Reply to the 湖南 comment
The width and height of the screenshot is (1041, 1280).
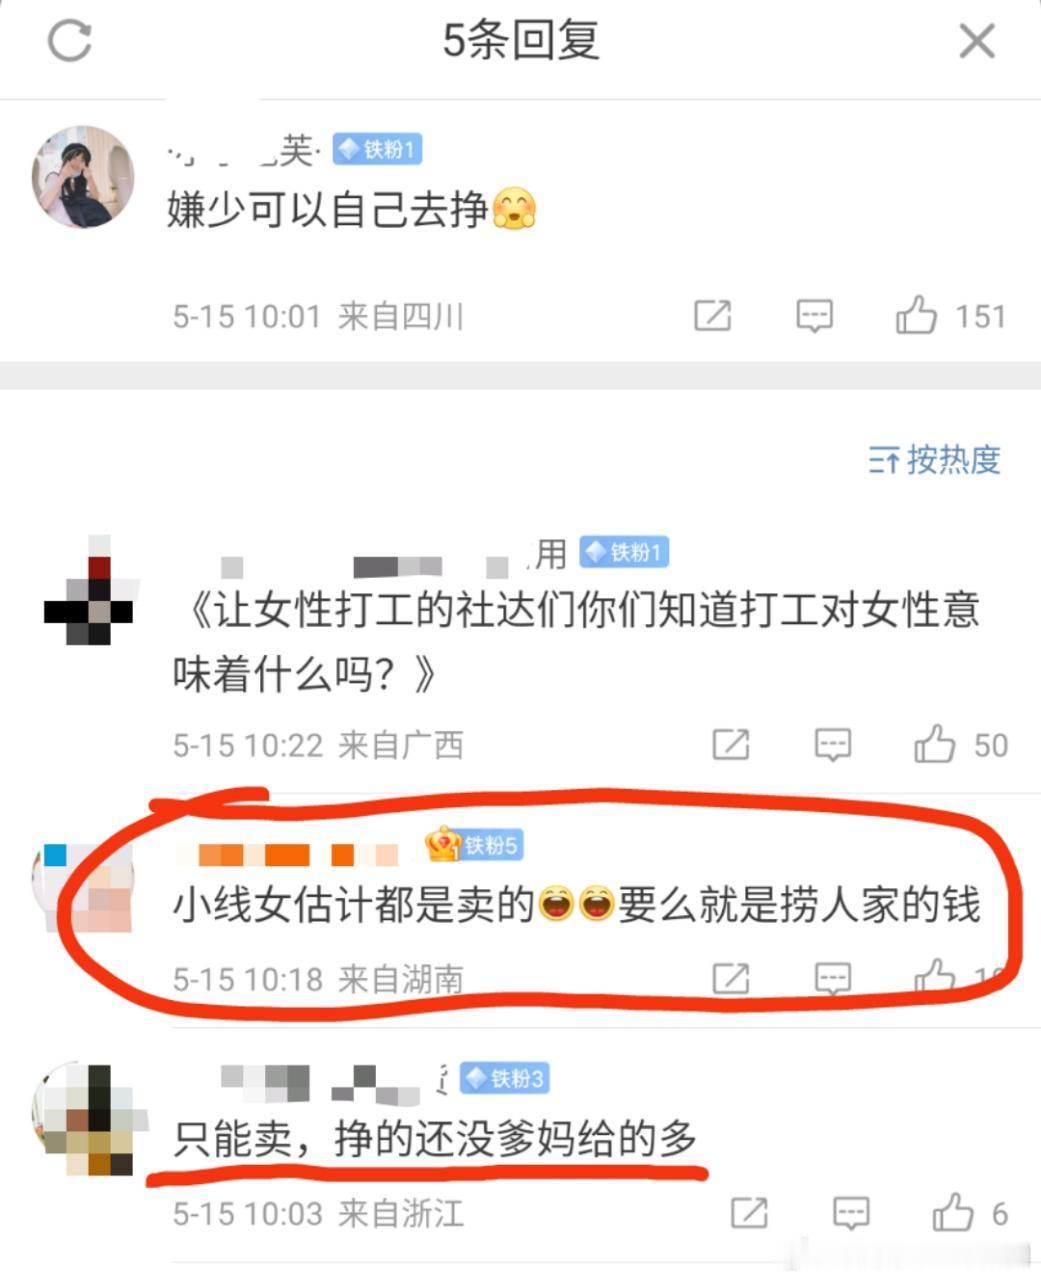[x=833, y=977]
